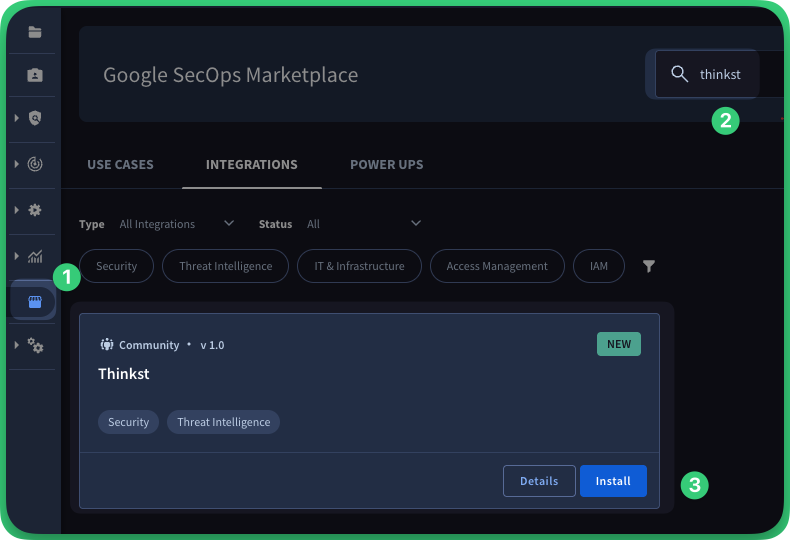Click the ID badge workdesk sidebar icon

(x=35, y=75)
